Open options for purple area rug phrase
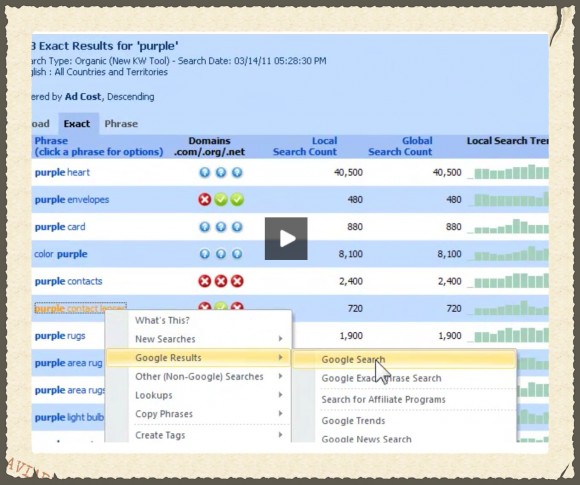 click(68, 363)
